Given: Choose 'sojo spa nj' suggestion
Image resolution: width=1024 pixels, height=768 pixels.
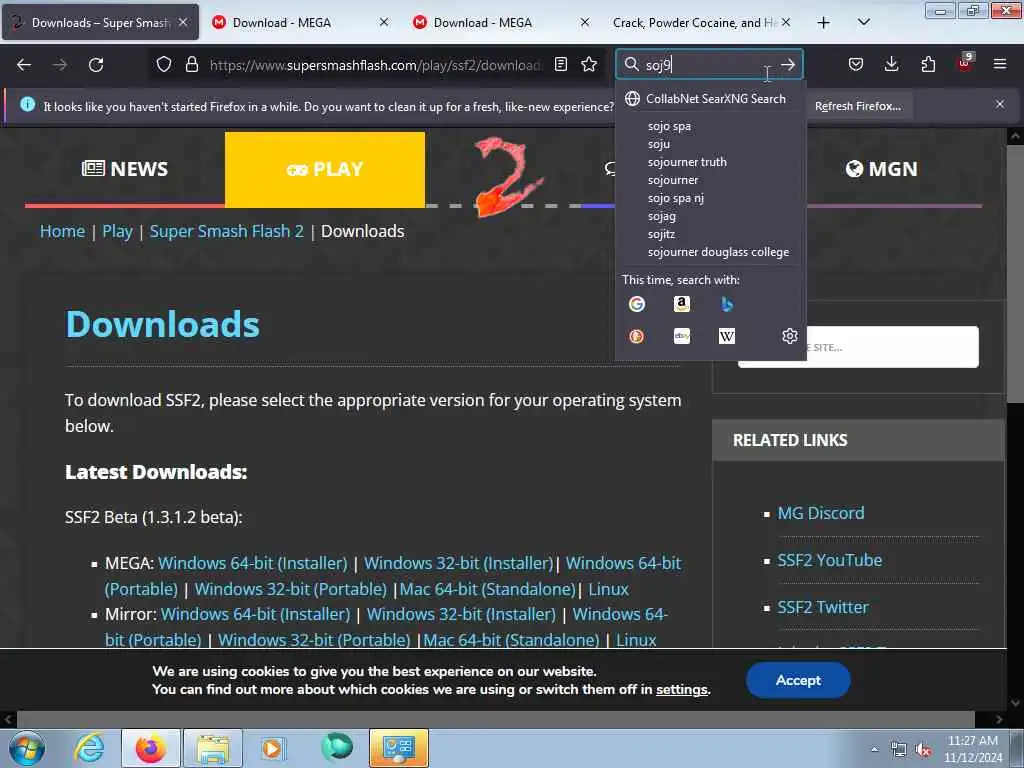Looking at the screenshot, I should click(711, 198).
